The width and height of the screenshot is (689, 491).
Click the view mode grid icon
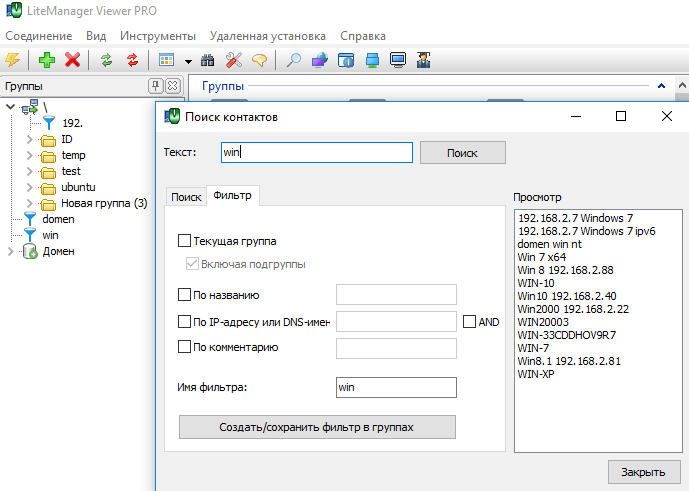click(167, 60)
